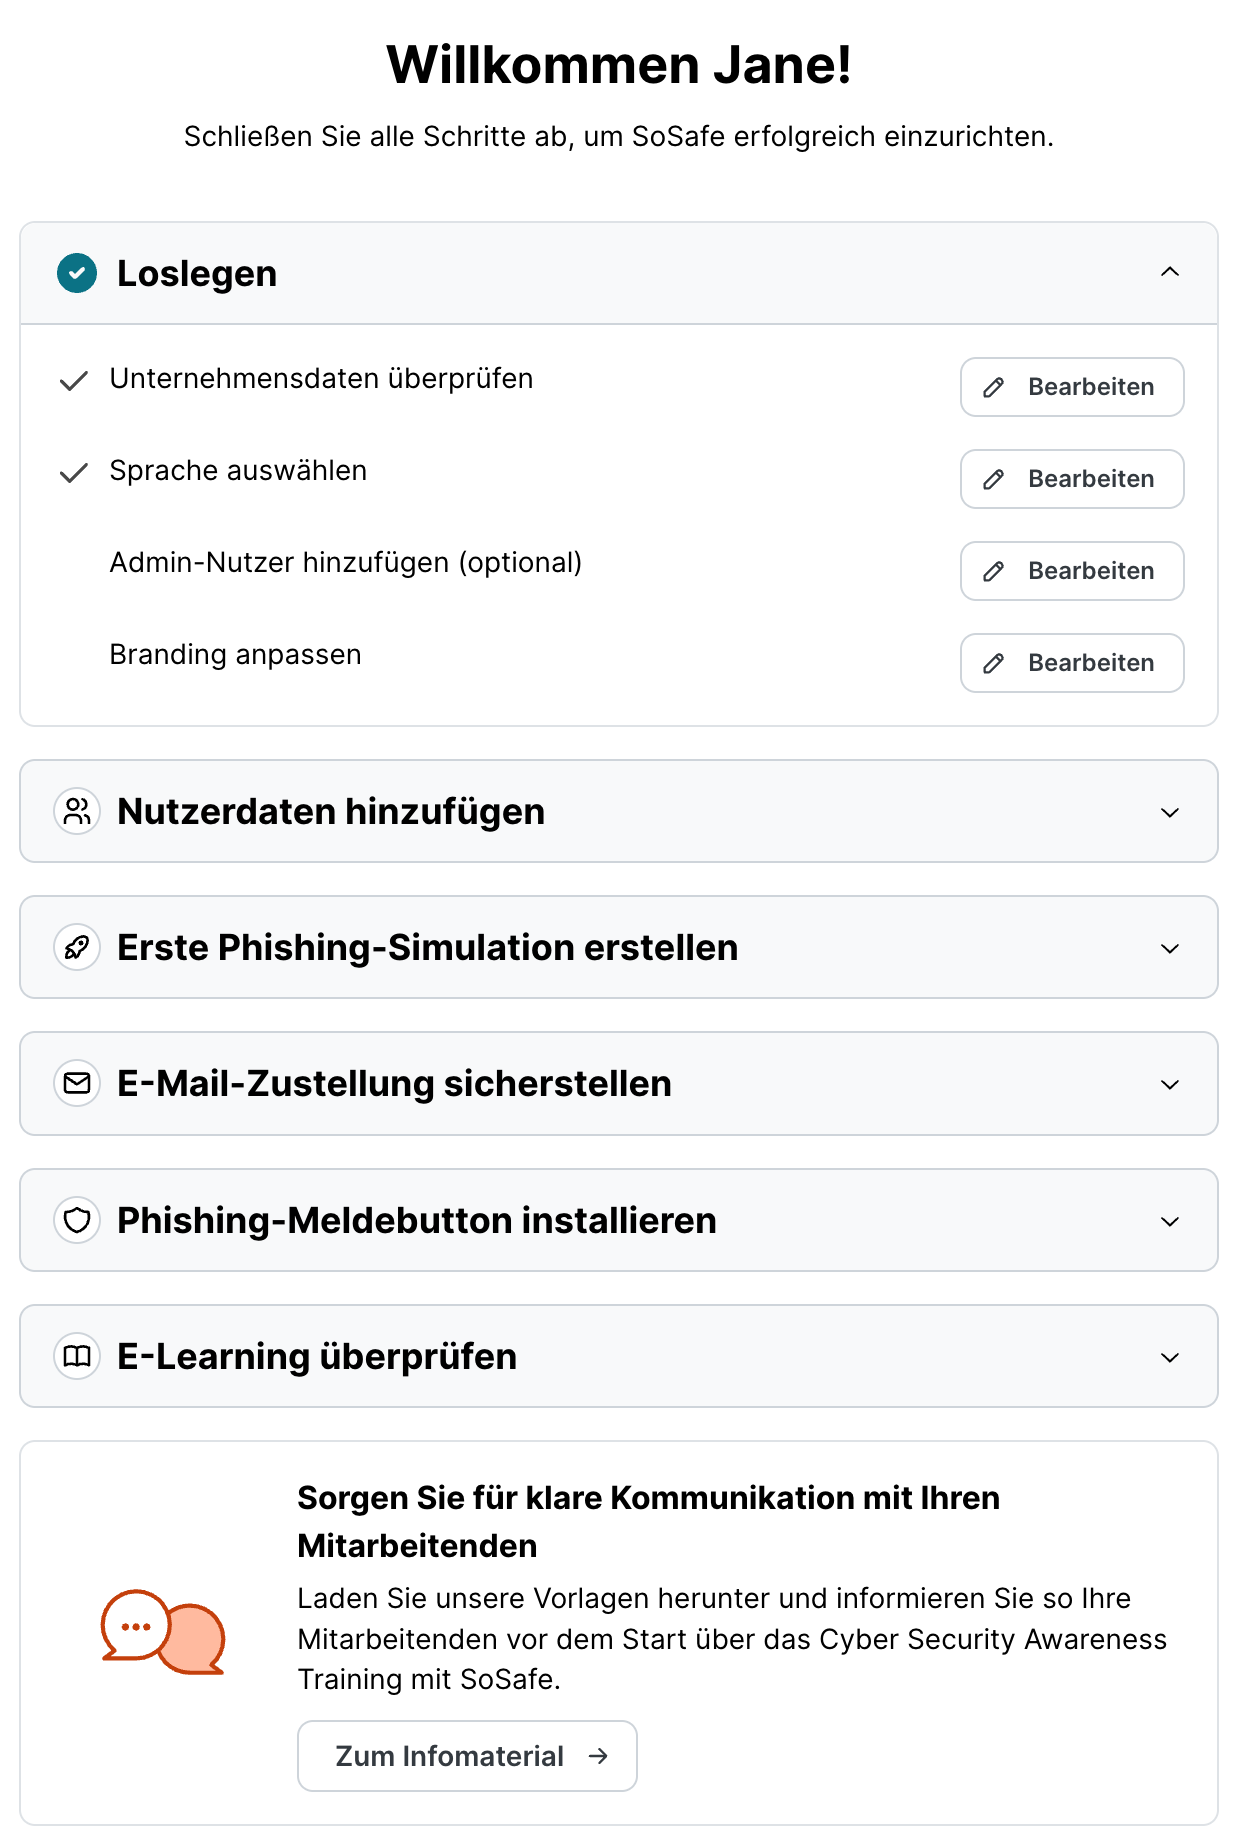Expand the Nutzerdaten hinzufügen section
The image size is (1240, 1842).
tap(1170, 811)
